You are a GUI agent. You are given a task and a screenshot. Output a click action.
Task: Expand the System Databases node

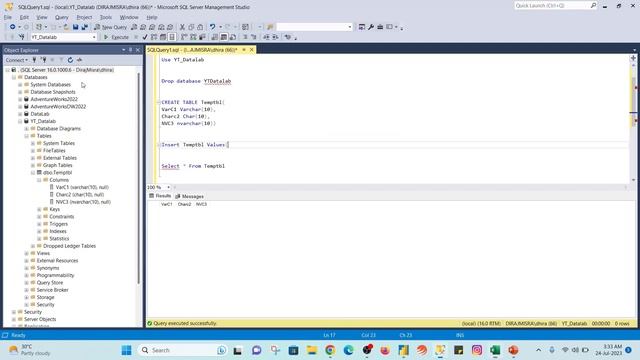pyautogui.click(x=20, y=84)
